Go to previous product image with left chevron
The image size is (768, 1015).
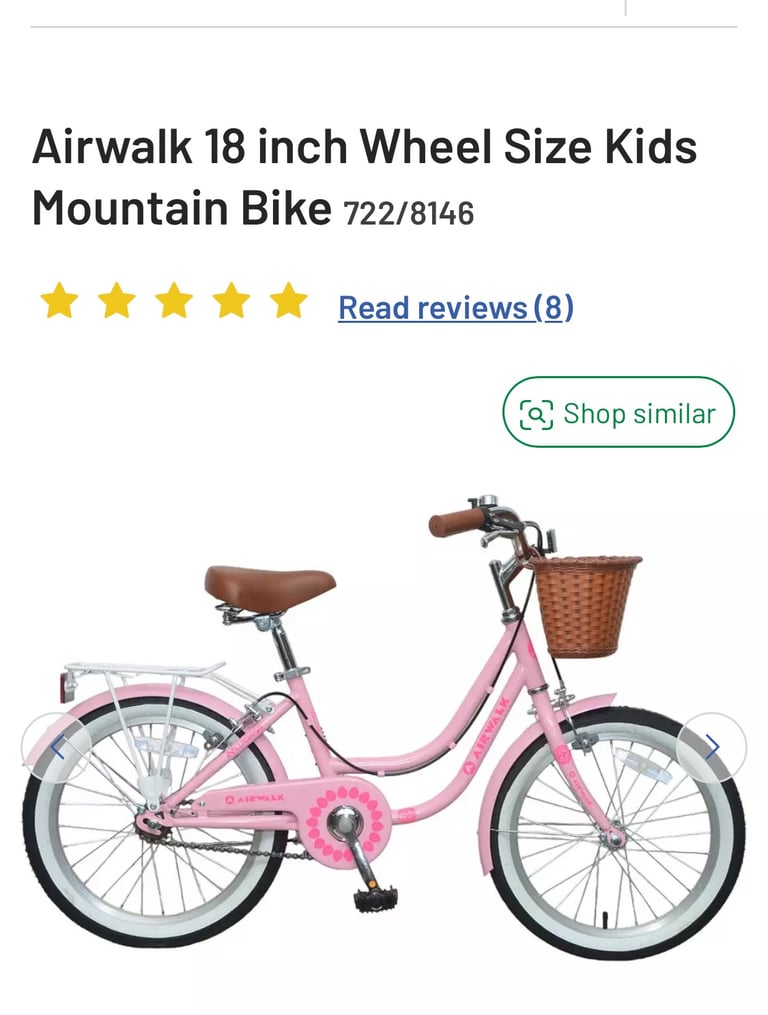[57, 748]
